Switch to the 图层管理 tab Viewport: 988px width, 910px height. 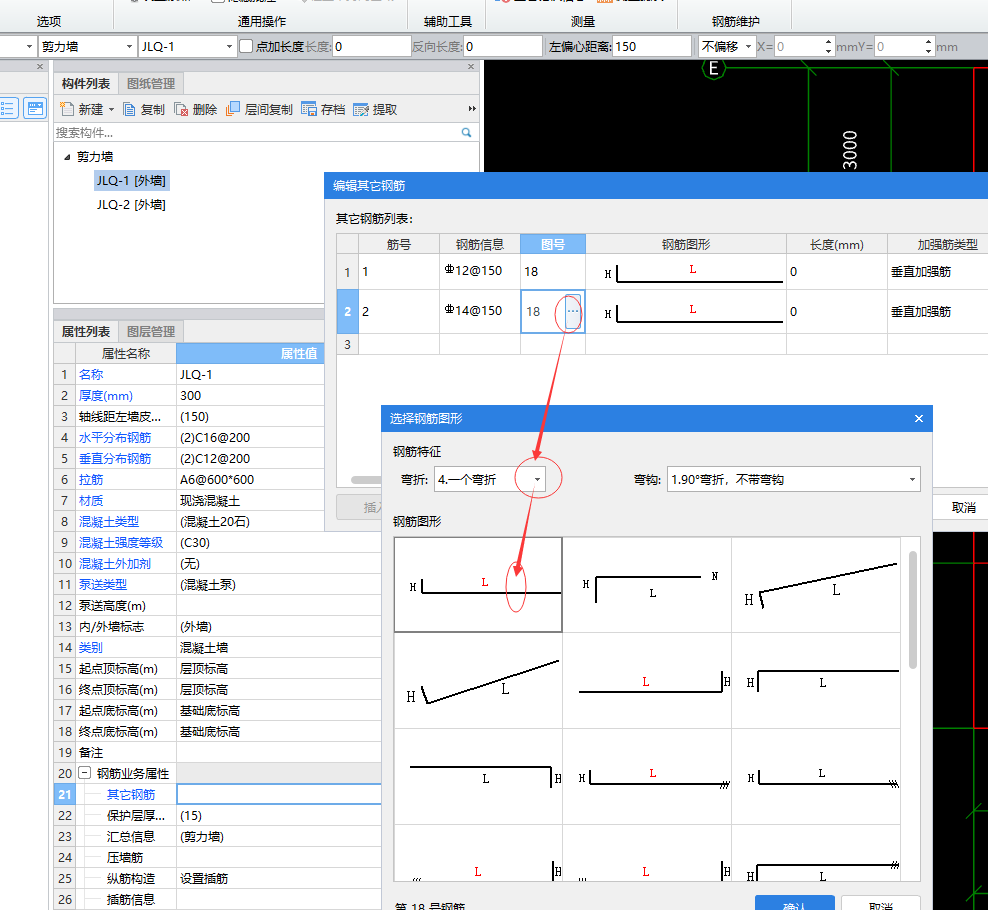(151, 331)
